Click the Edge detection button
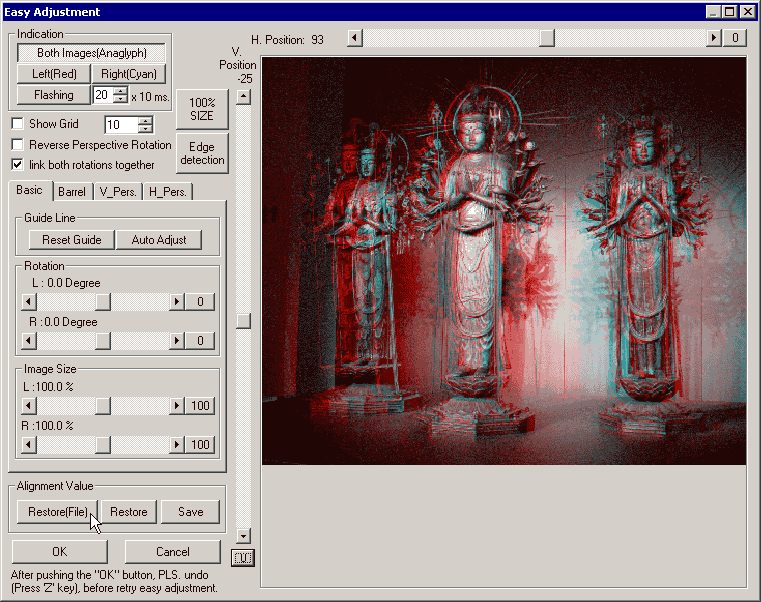Screen dimensions: 761x602 [202, 153]
